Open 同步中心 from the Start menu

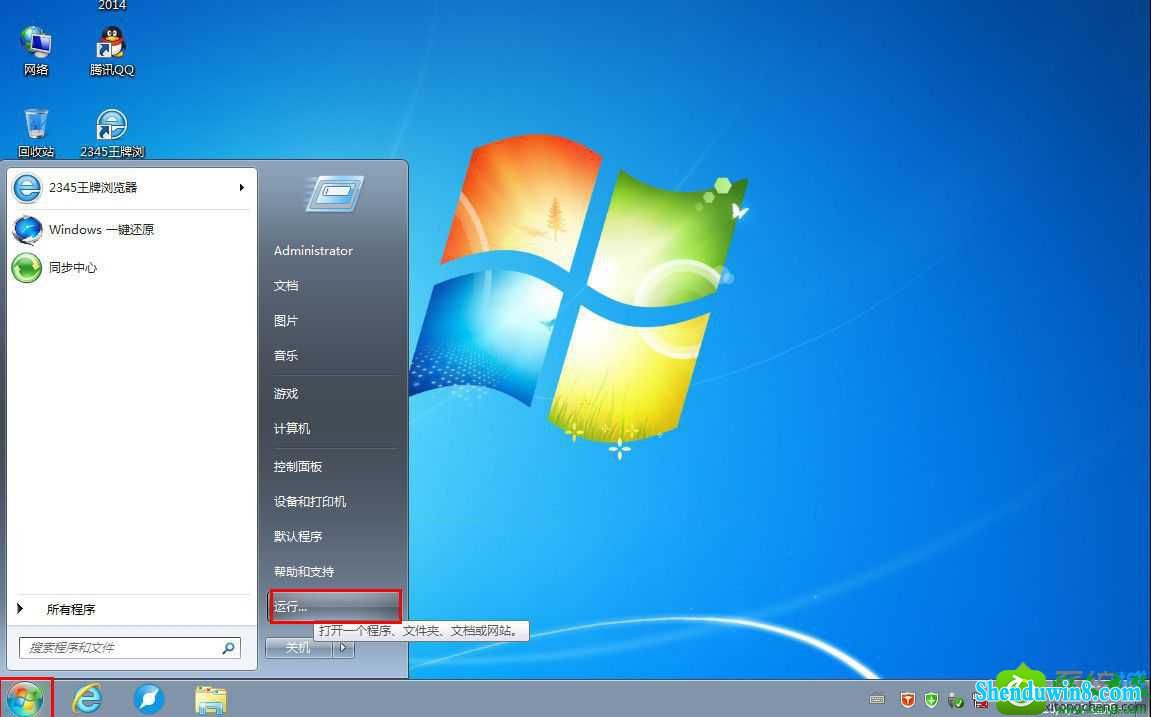pos(129,268)
